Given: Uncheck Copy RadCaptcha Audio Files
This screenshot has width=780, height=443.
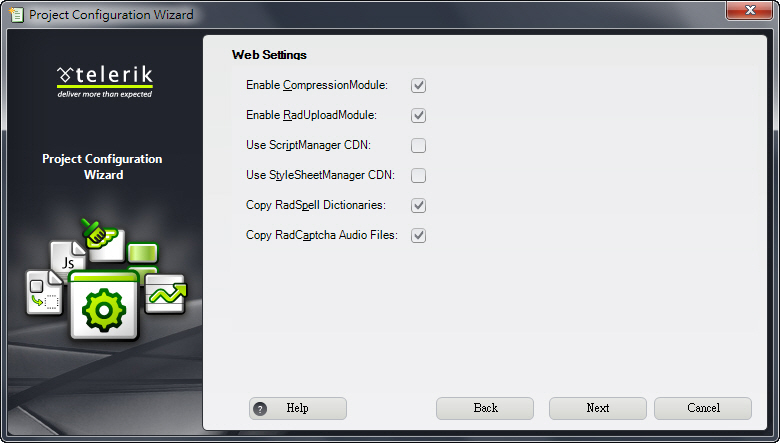Looking at the screenshot, I should (x=418, y=235).
